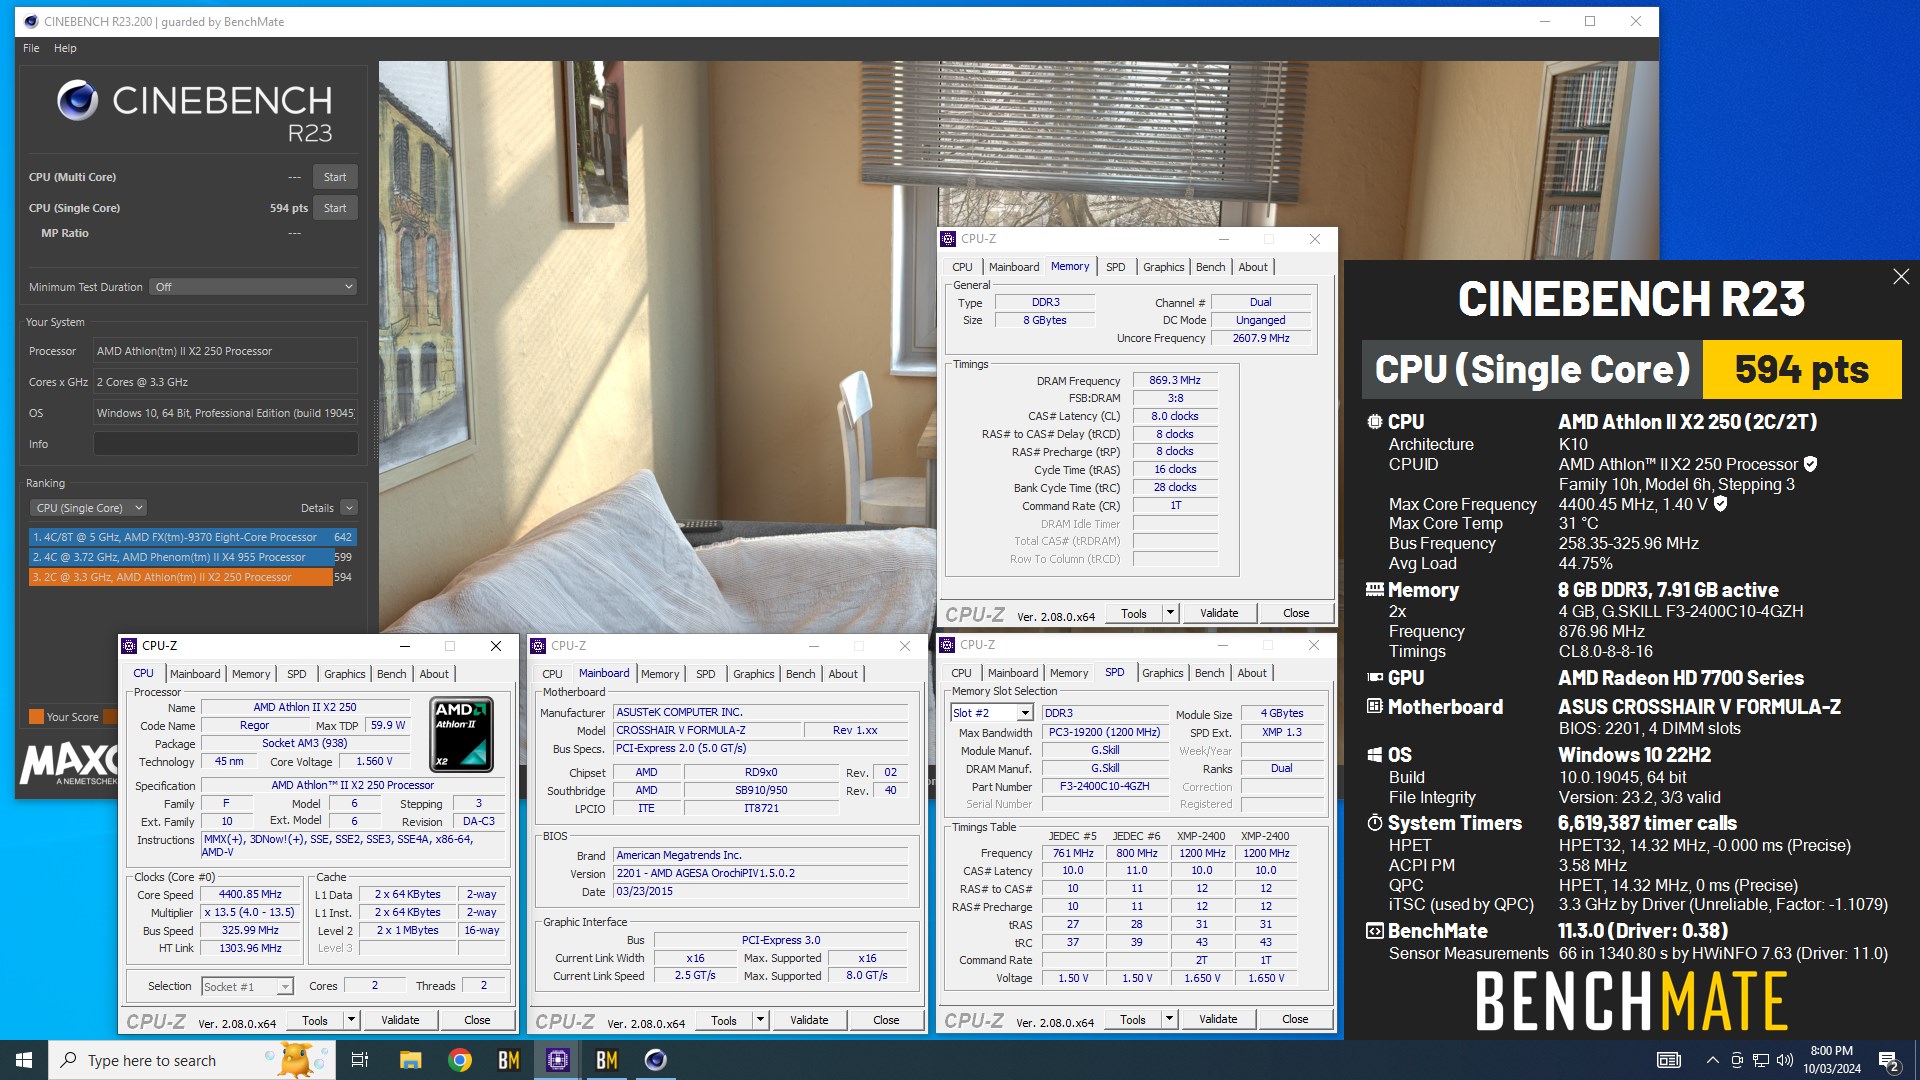
Task: Click the CPU-Z icon in Memory window title
Action: (948, 239)
